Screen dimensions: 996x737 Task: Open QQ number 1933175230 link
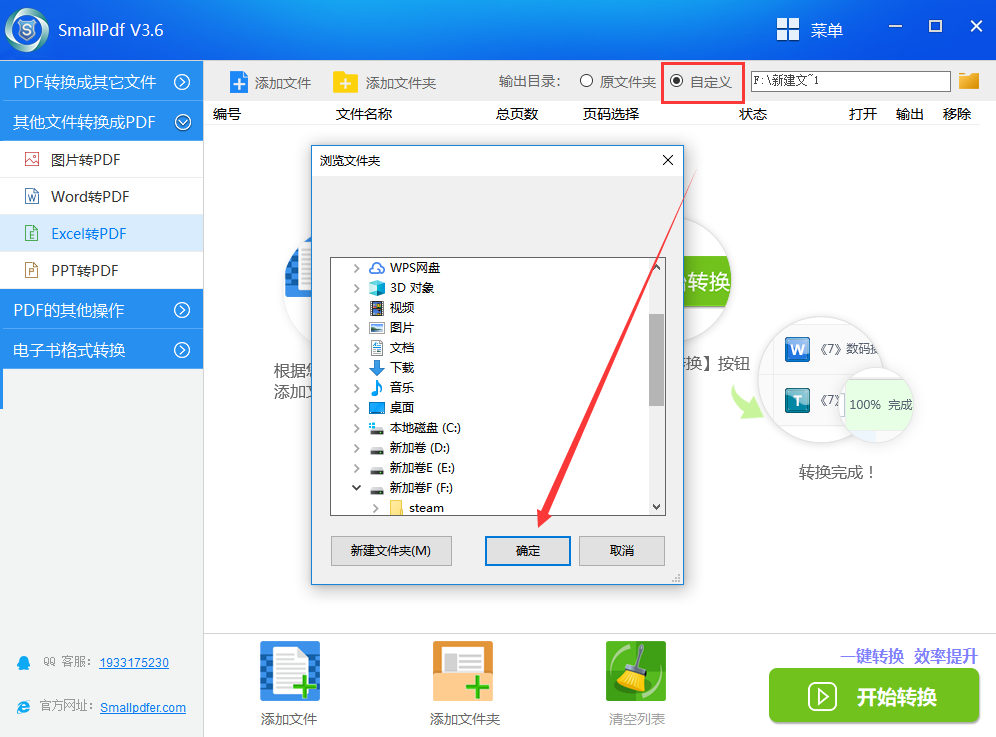point(134,663)
